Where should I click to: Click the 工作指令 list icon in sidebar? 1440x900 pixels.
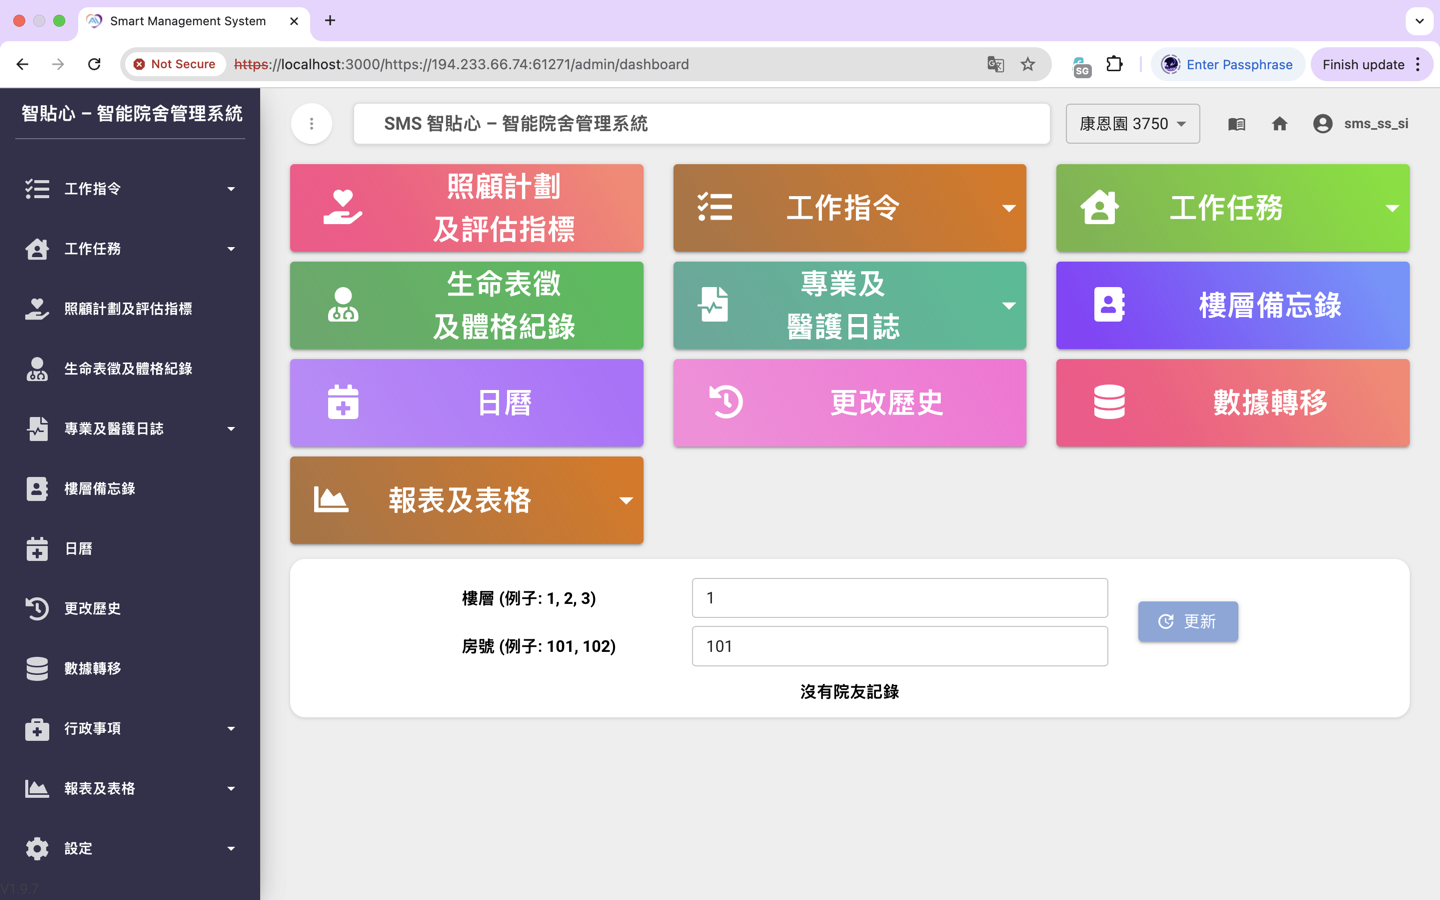pyautogui.click(x=37, y=189)
